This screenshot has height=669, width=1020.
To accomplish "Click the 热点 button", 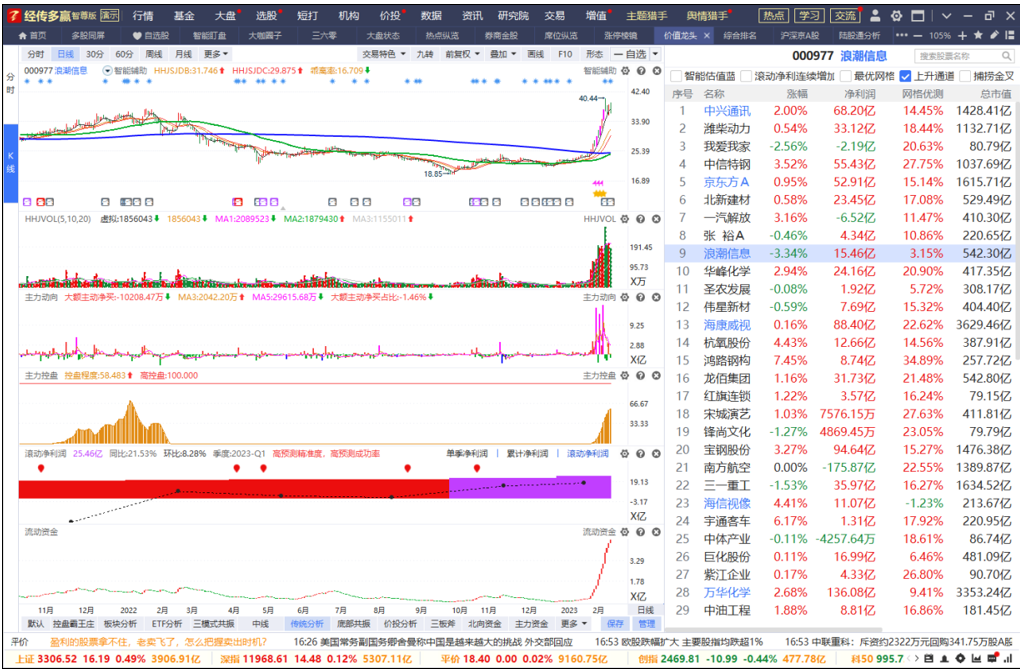I will (x=773, y=16).
